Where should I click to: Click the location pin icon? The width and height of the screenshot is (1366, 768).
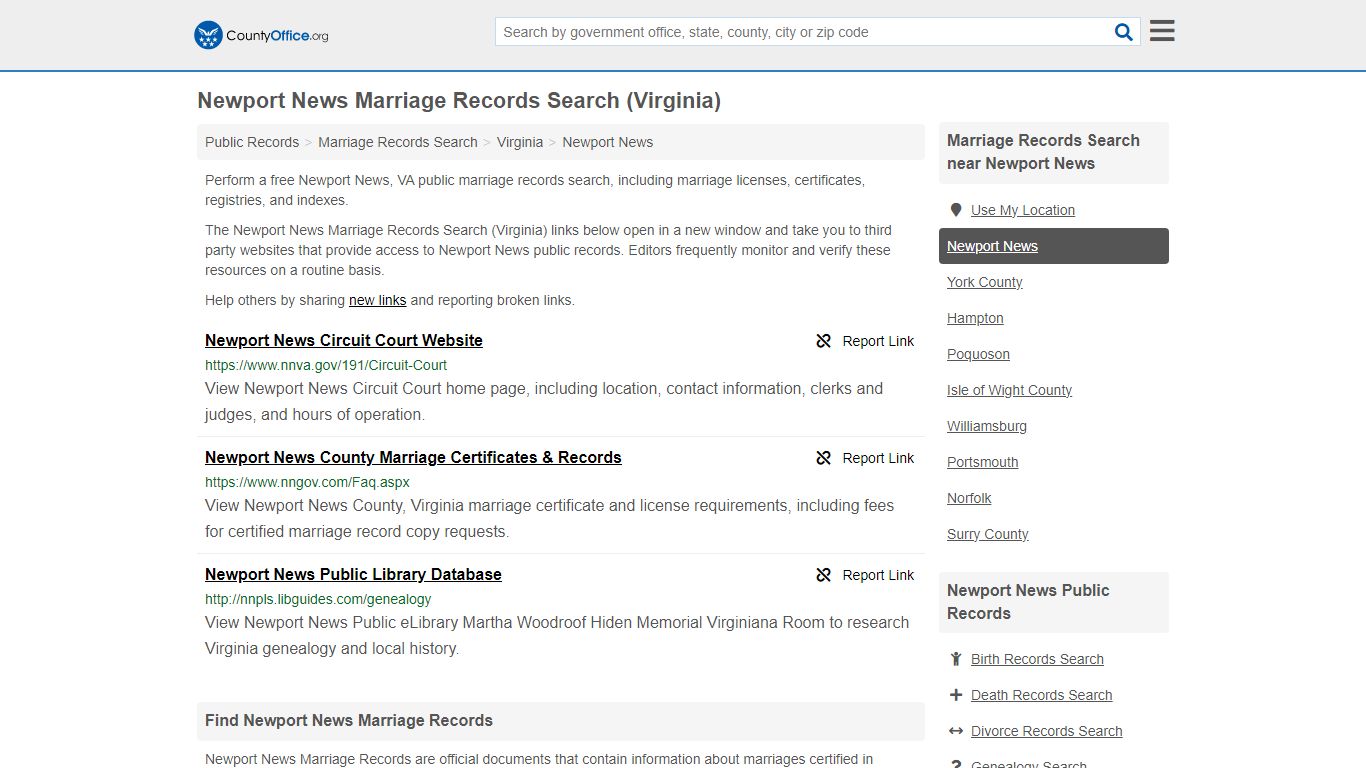tap(956, 210)
